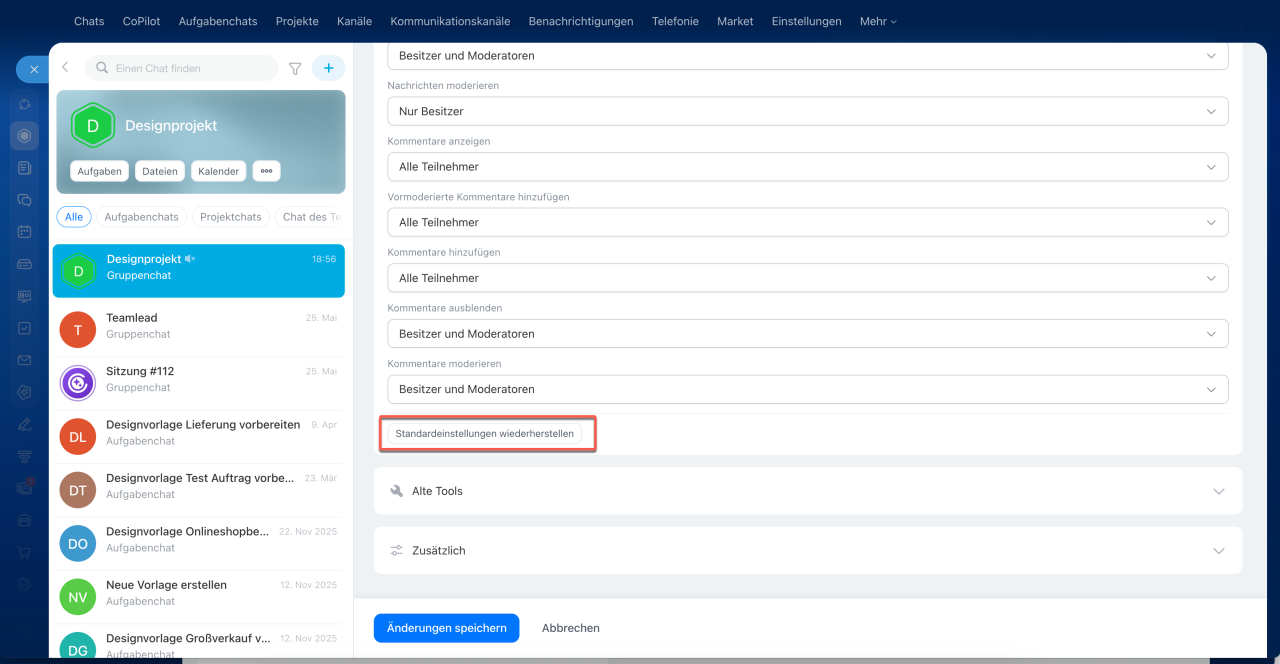Screen dimensions: 1280x664
Task: Open the Mehr menu in top bar
Action: [x=878, y=21]
